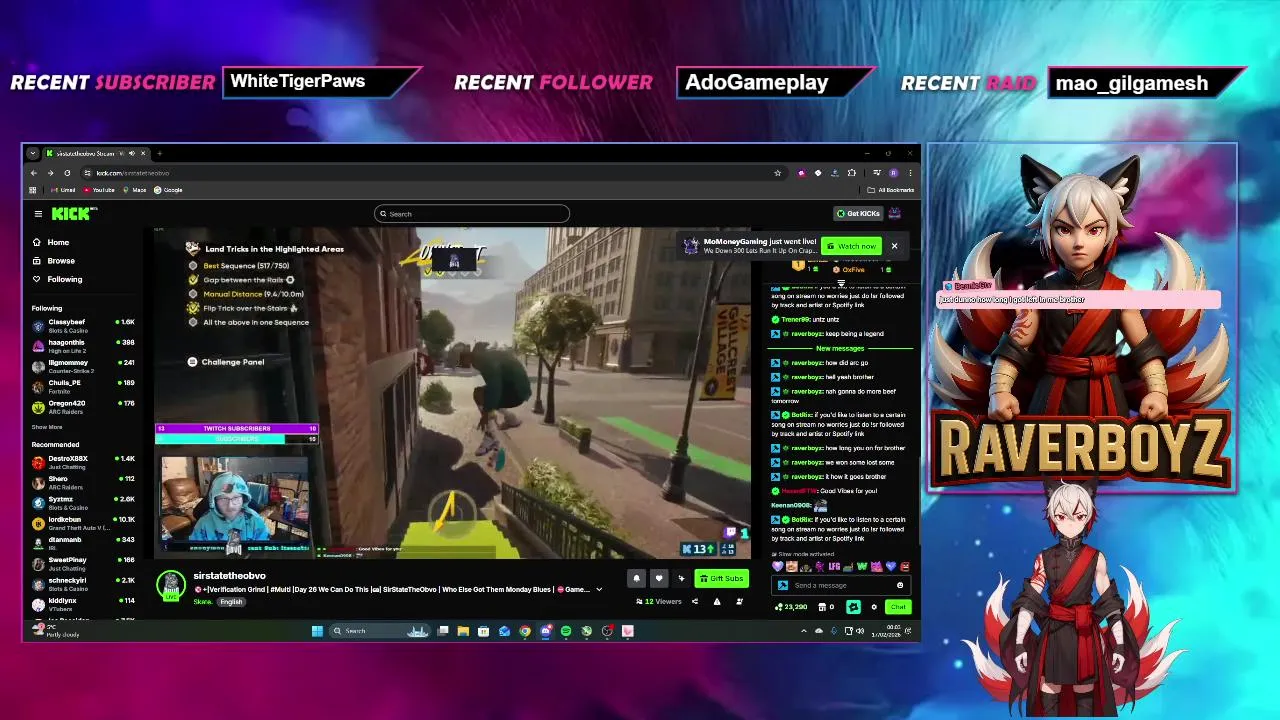
Task: Open lilgmommey channel in Following list
Action: 83,365
